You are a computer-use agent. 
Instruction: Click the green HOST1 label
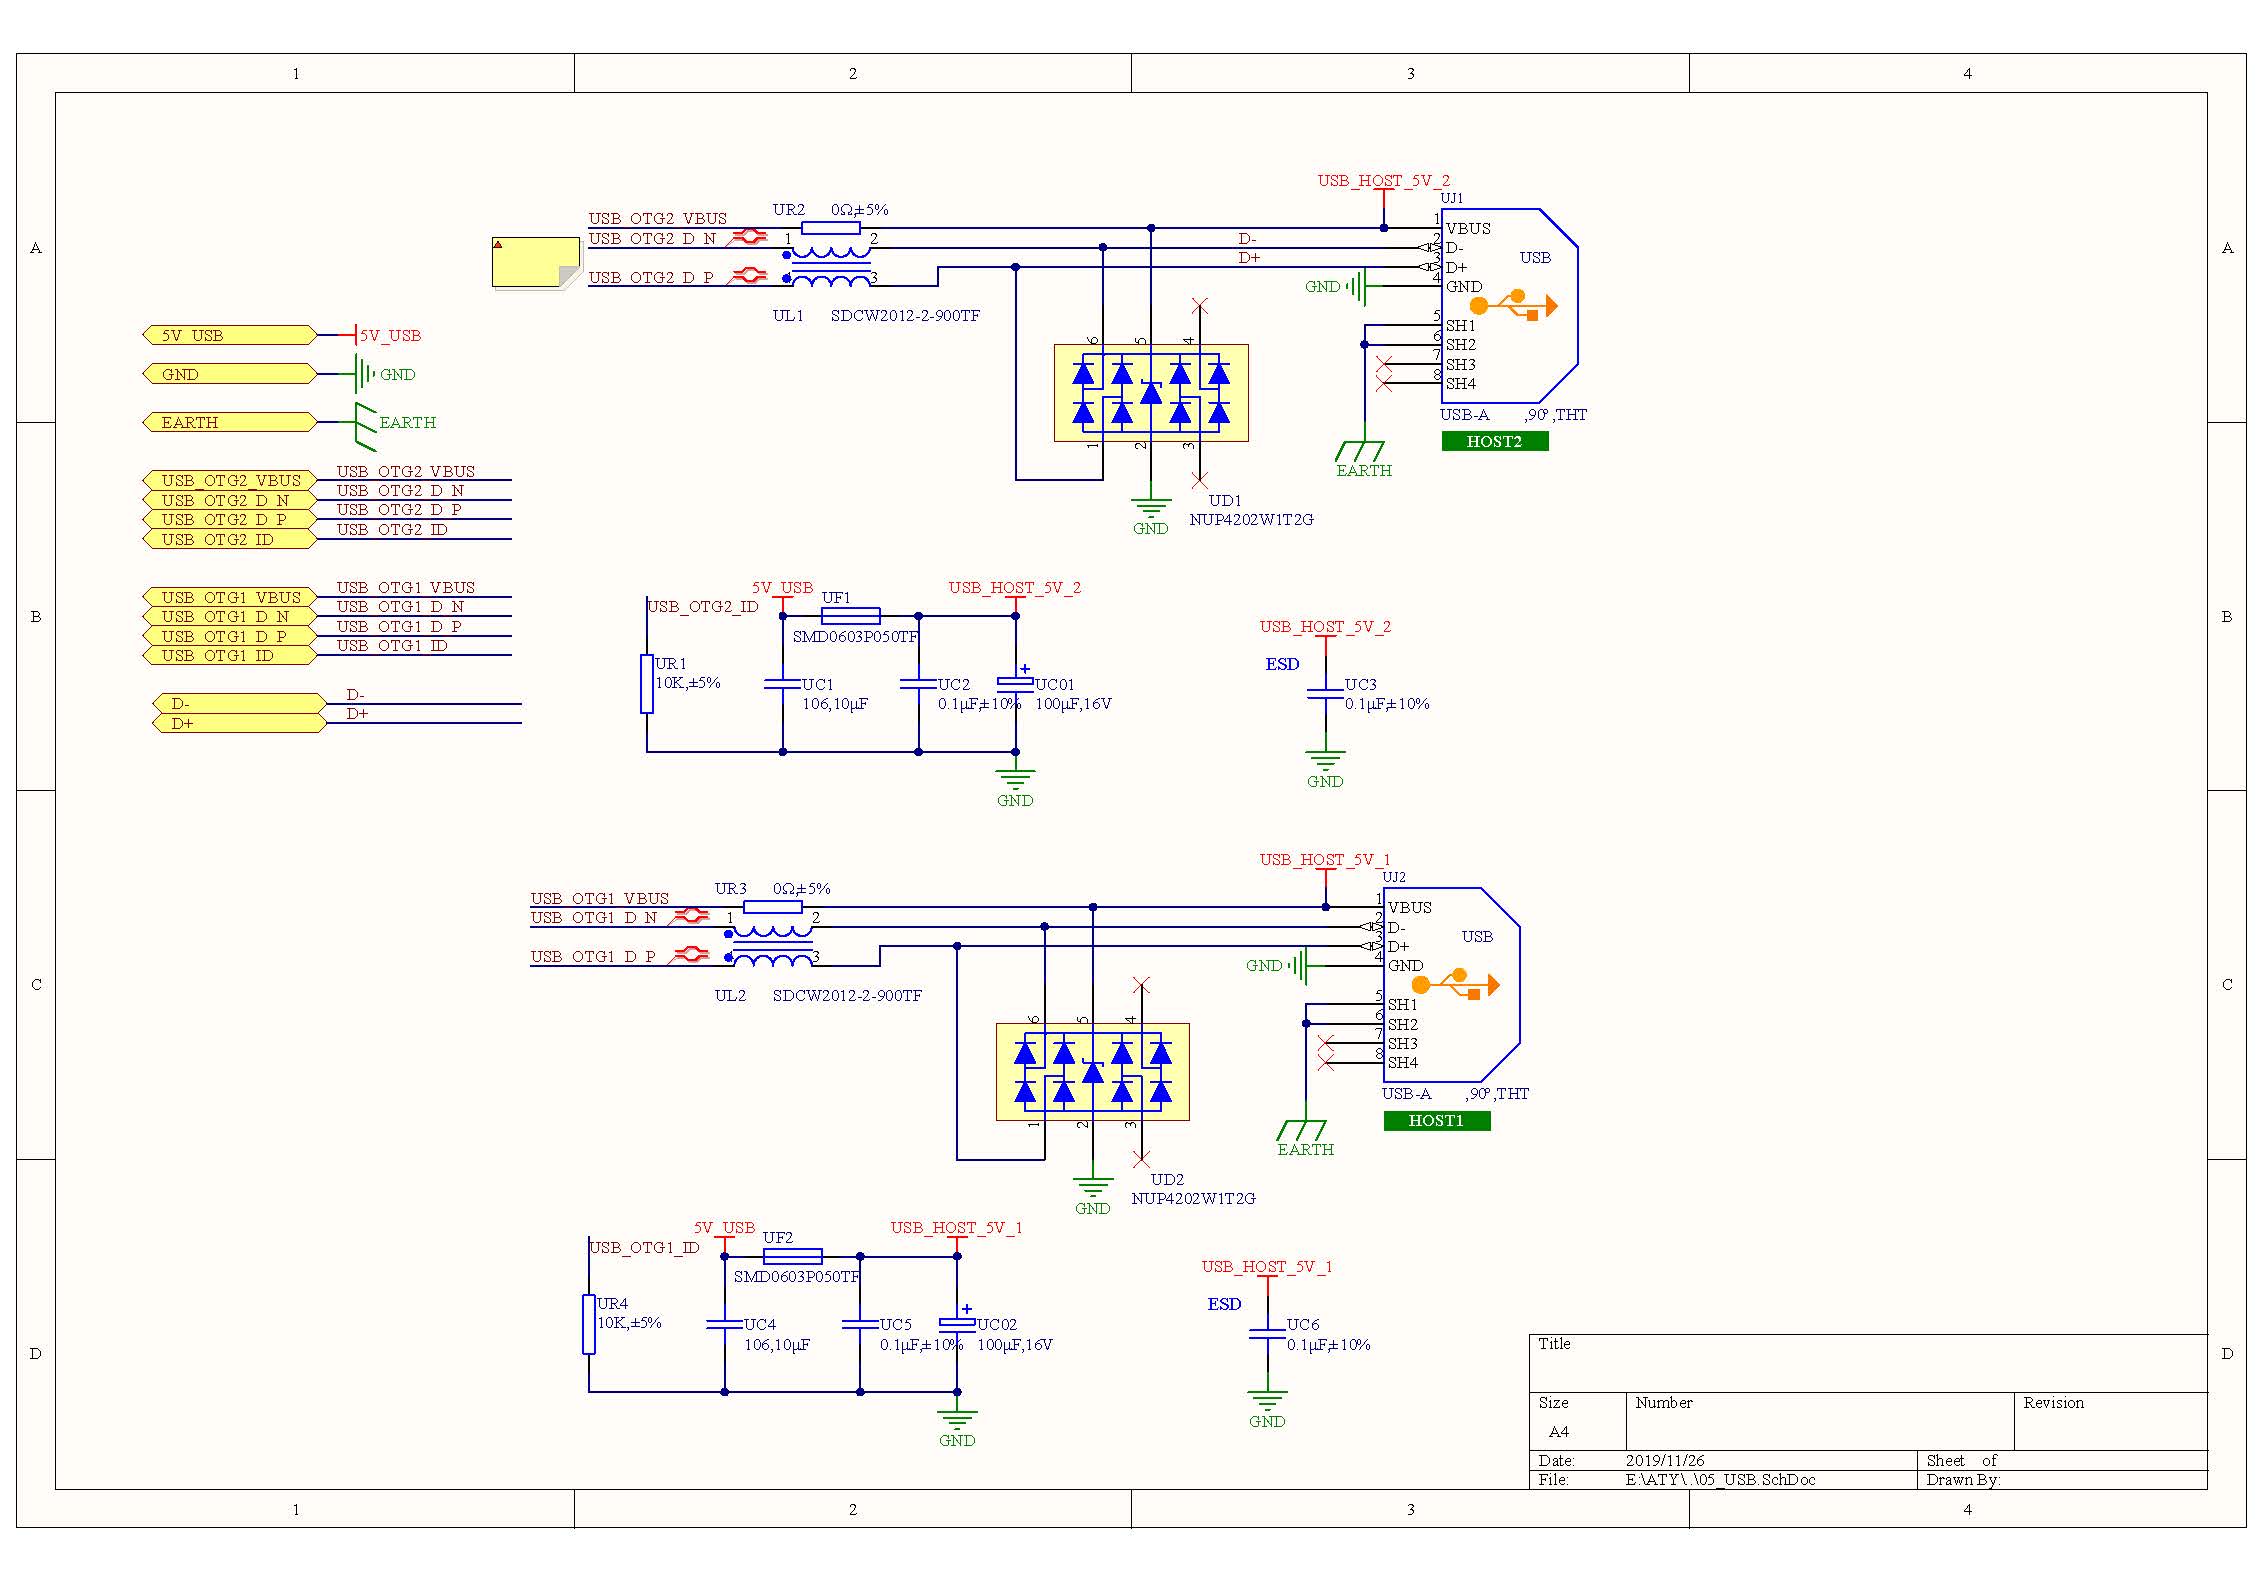(1436, 1121)
